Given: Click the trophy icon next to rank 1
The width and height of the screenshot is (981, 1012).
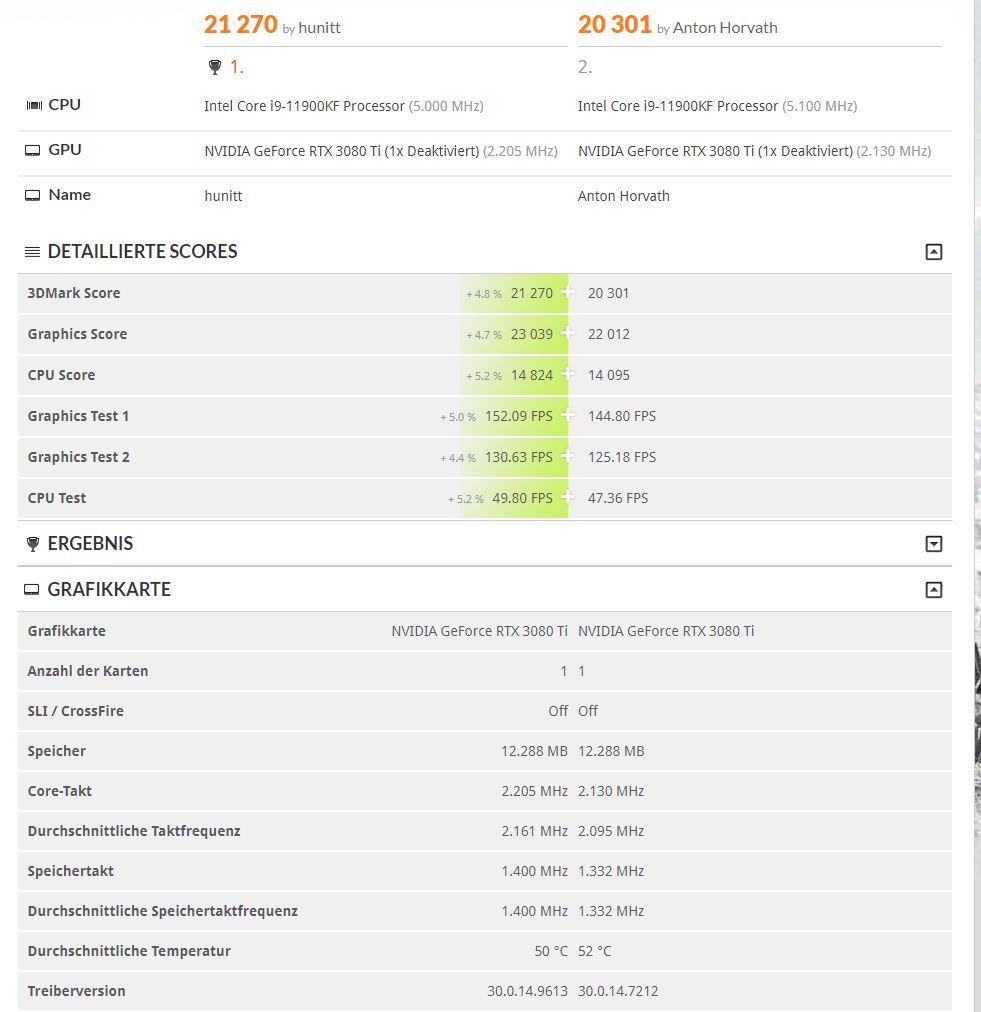Looking at the screenshot, I should (x=215, y=67).
